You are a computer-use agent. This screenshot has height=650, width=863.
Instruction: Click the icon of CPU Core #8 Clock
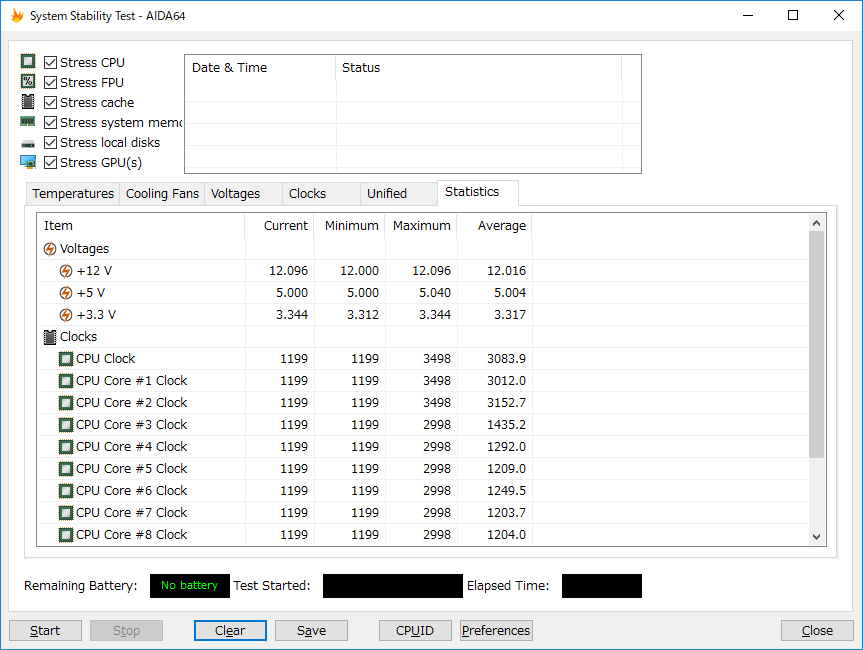(x=66, y=535)
